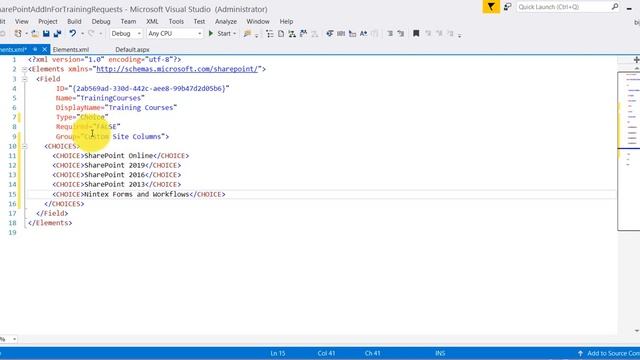Viewport: 640px width, 360px height.
Task: Open the Window menu
Action: coord(258,21)
